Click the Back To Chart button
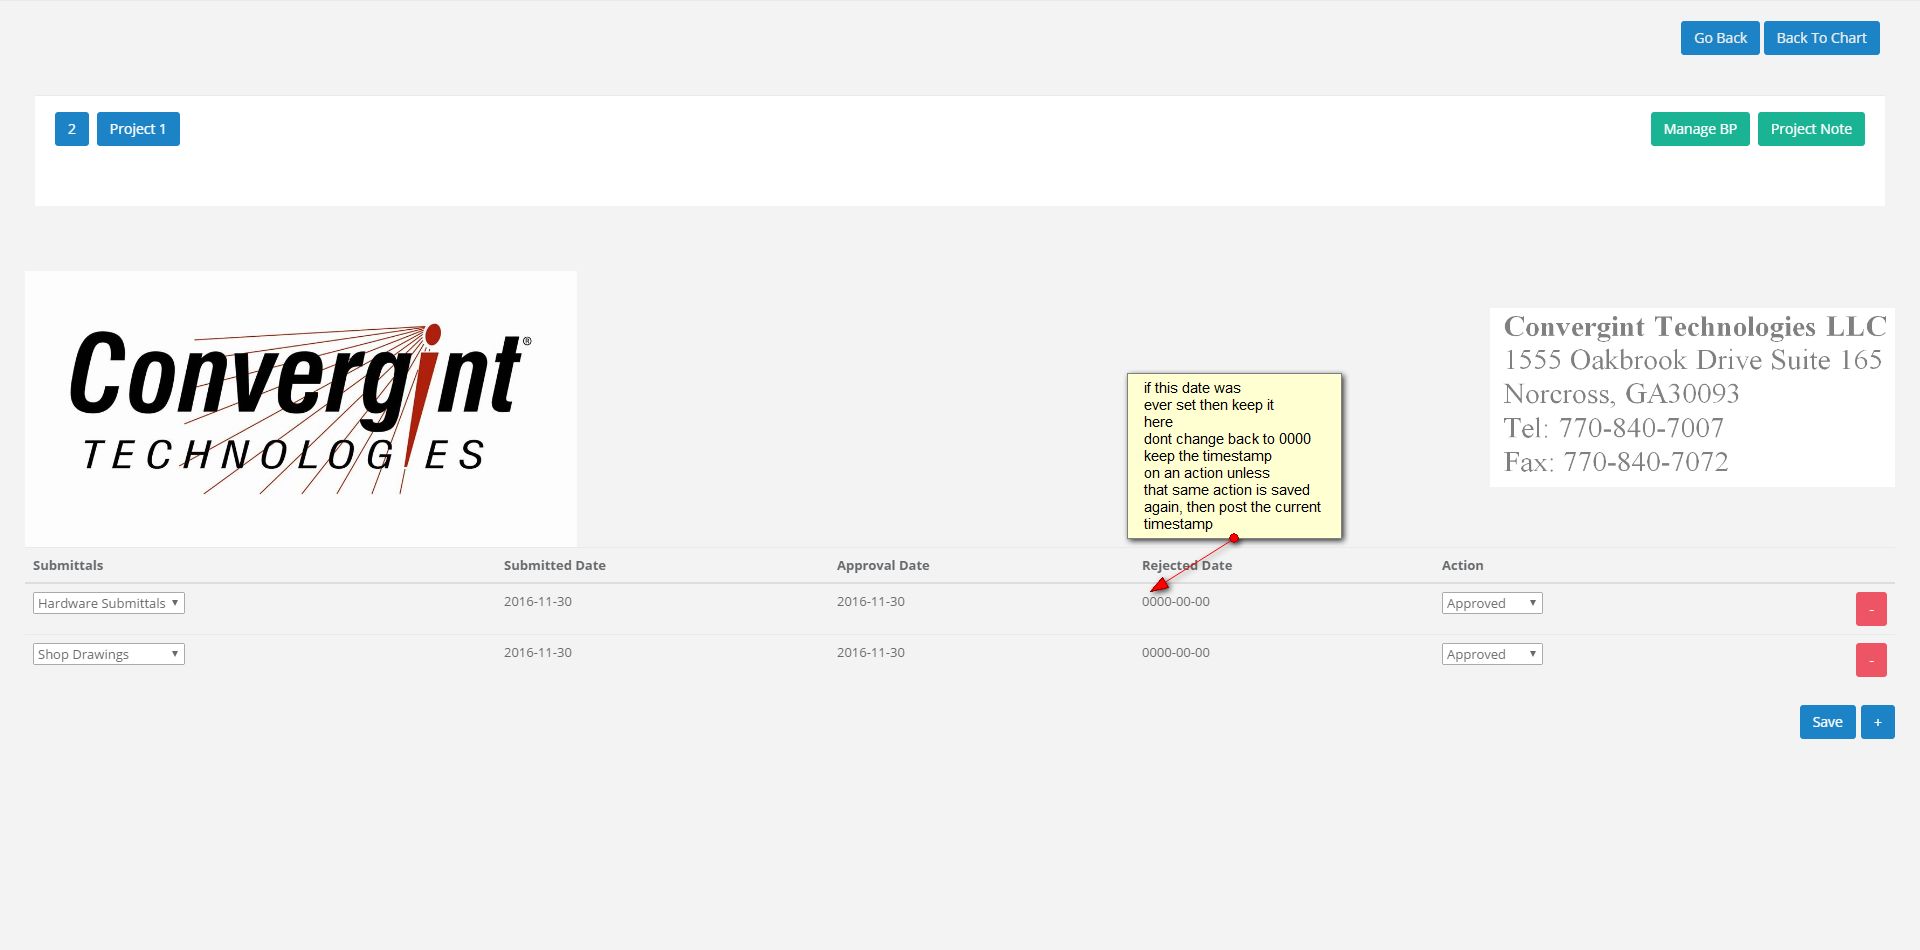 point(1822,38)
